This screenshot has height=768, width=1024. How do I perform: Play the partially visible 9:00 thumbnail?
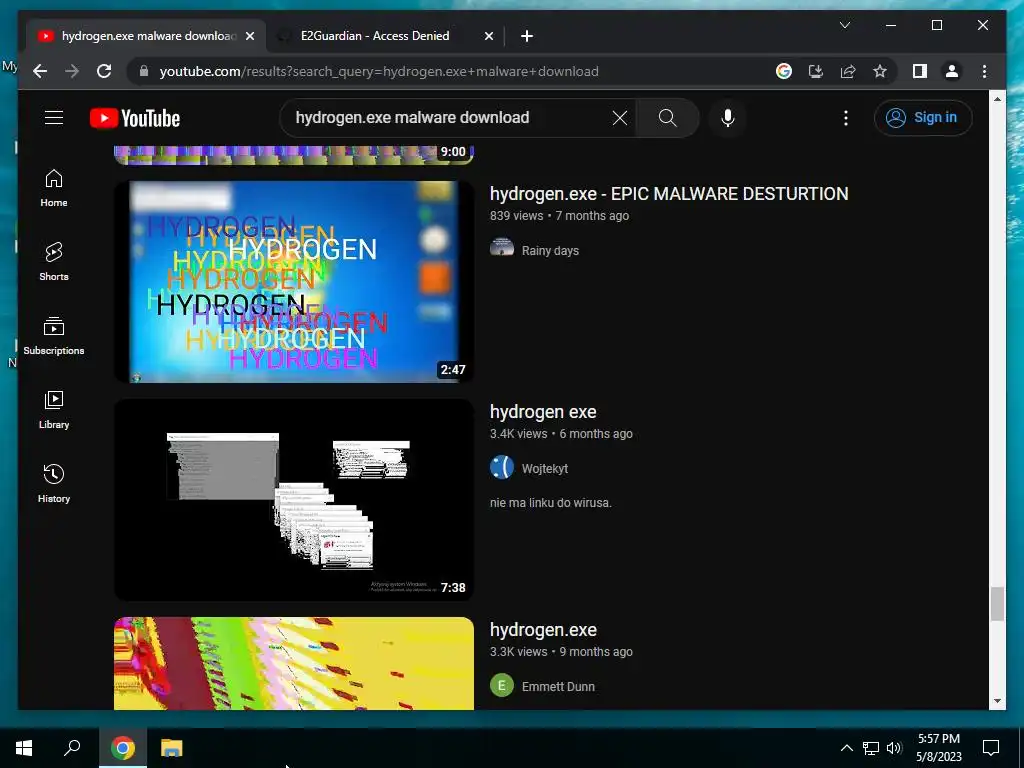[294, 155]
